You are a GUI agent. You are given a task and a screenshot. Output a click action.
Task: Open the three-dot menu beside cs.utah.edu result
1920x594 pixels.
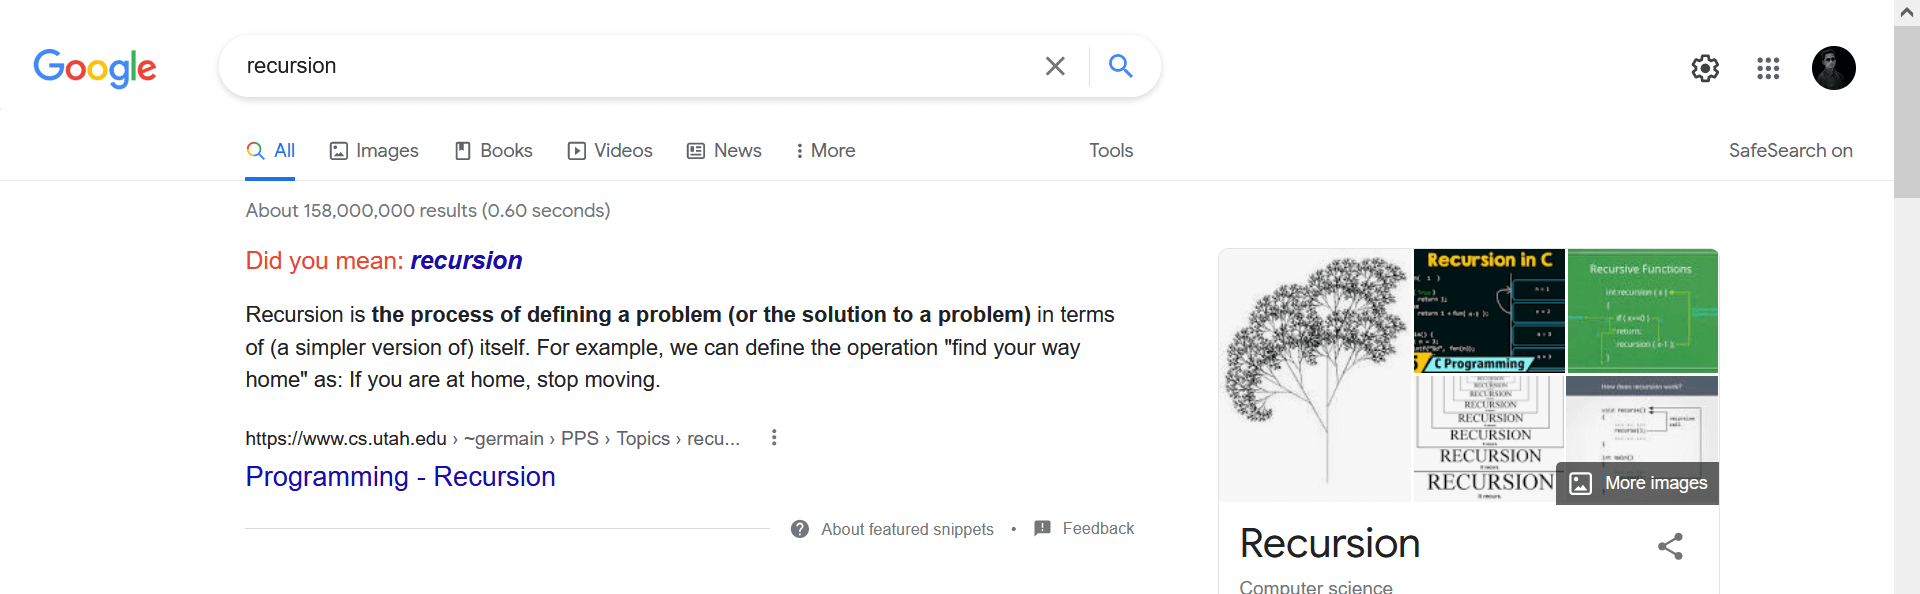tap(774, 438)
